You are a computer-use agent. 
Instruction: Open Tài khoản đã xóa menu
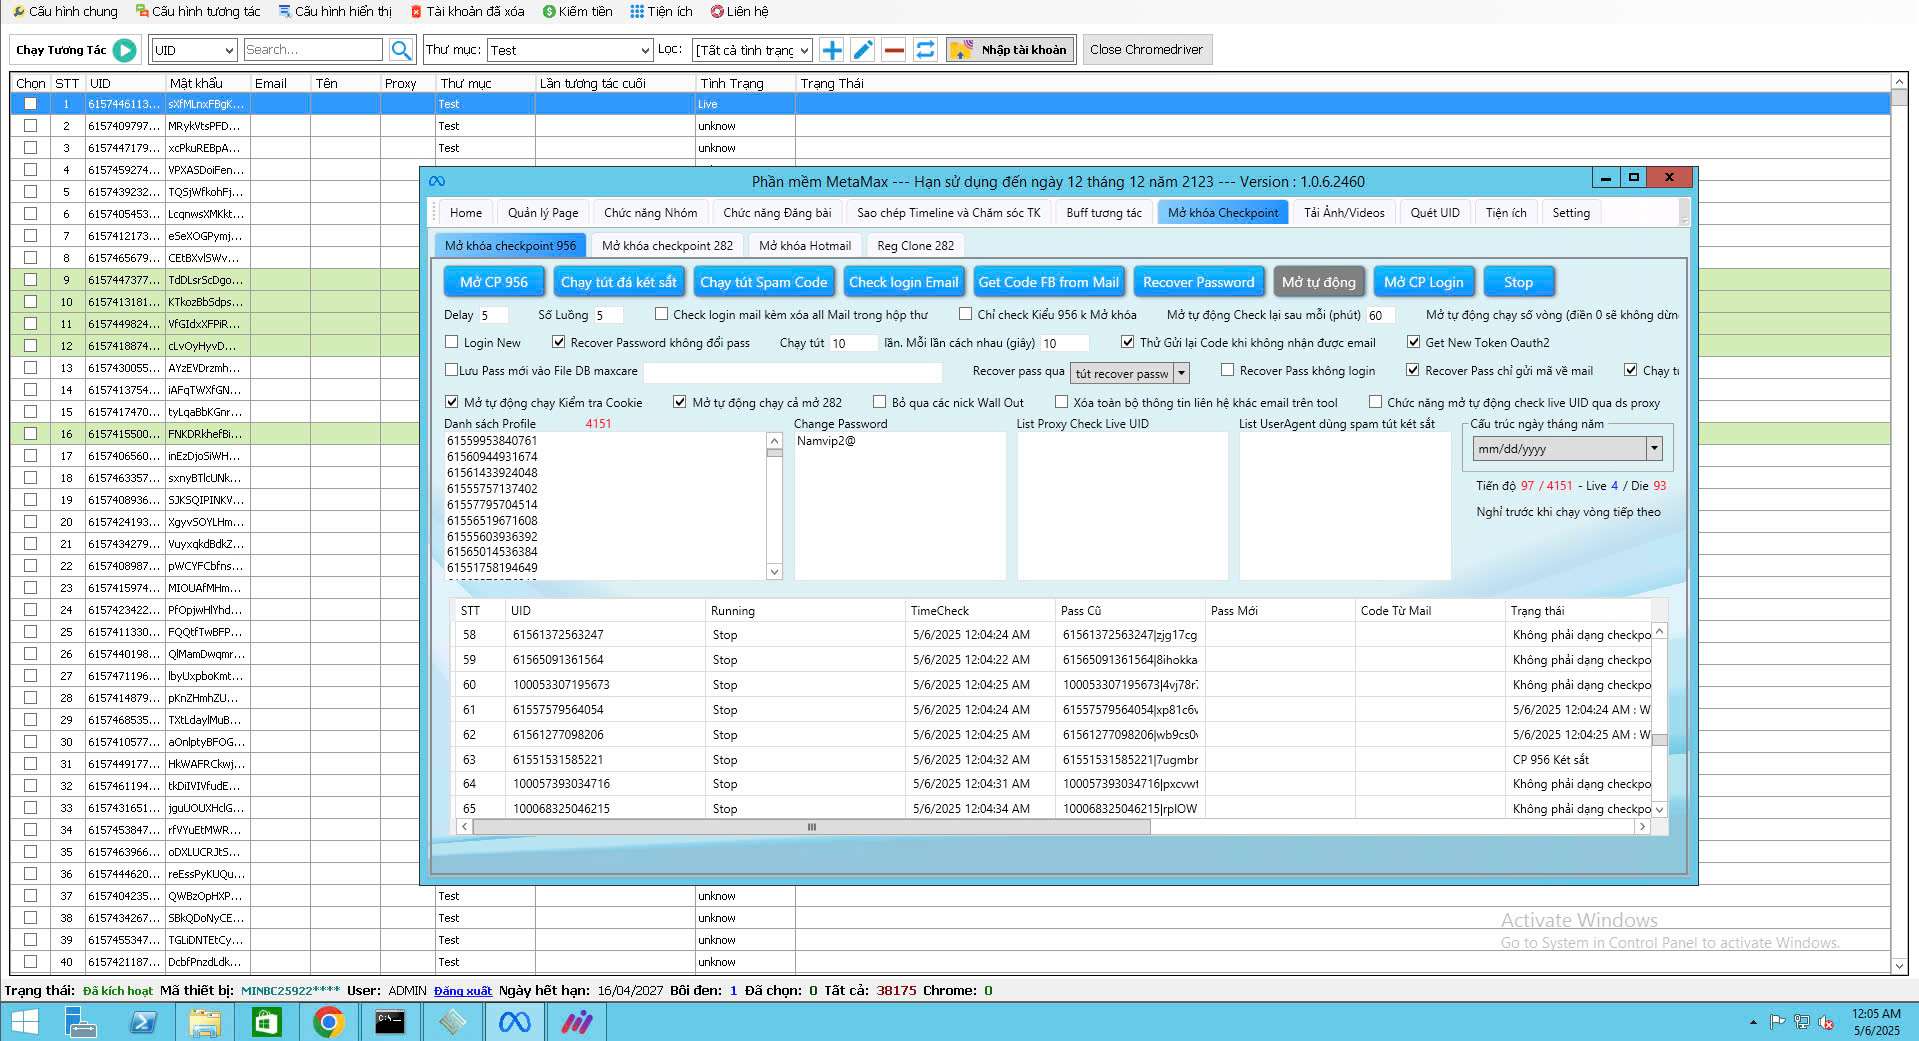coord(468,11)
